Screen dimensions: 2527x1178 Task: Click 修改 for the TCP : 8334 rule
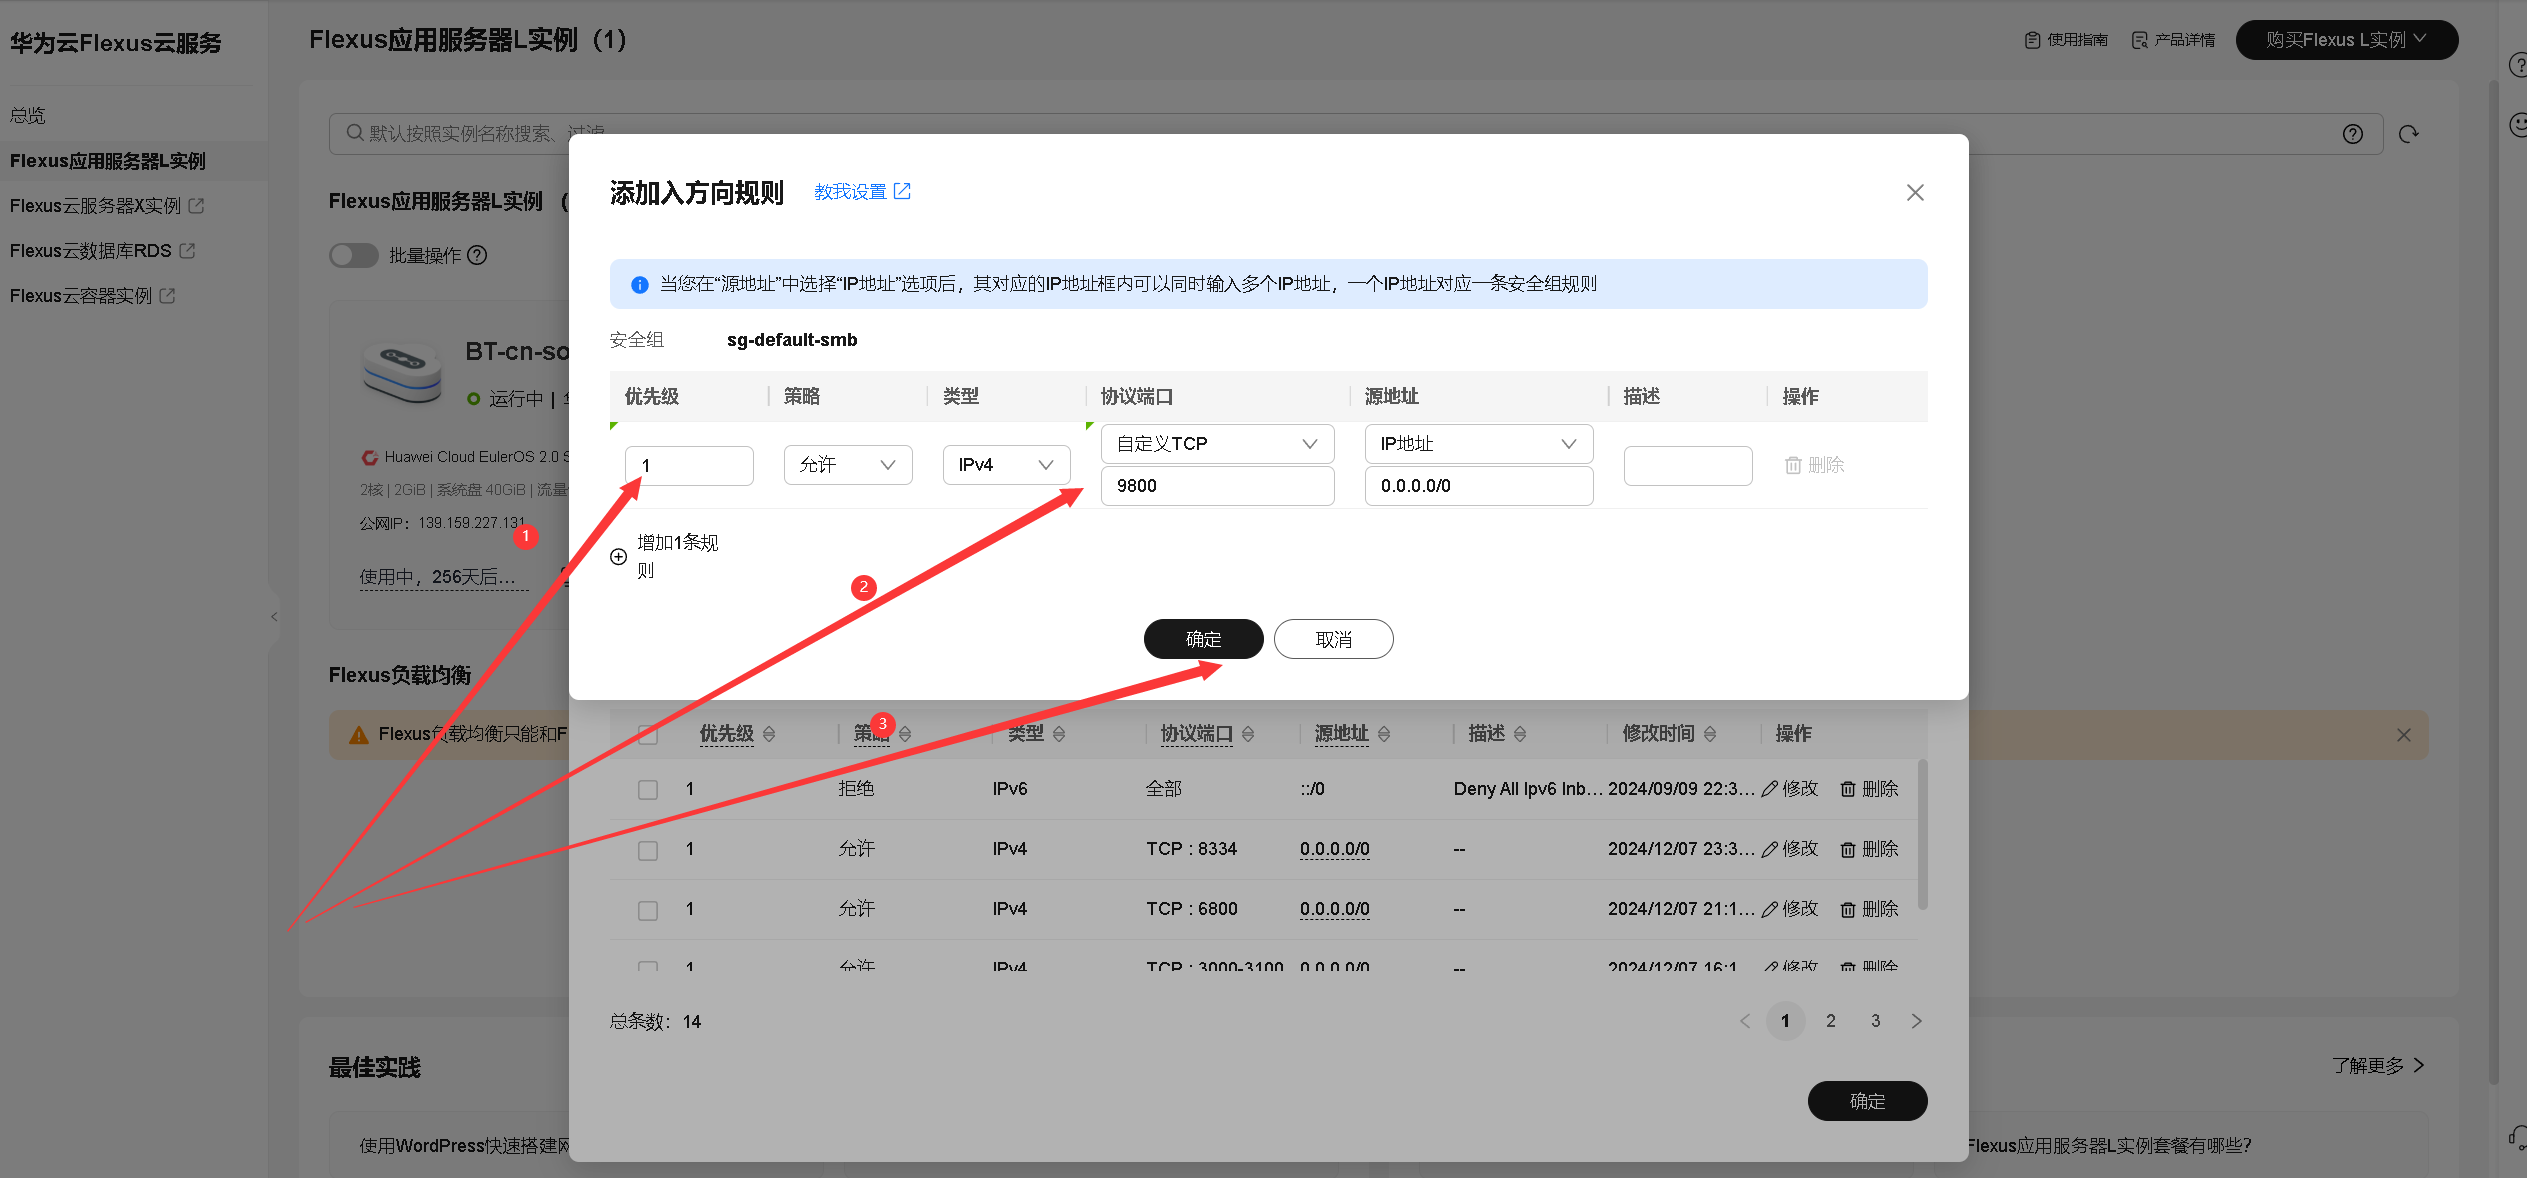click(1790, 849)
